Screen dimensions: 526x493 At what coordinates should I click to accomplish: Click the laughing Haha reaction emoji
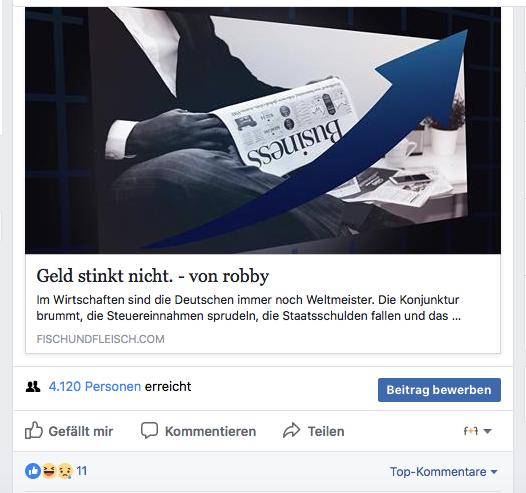coord(49,471)
